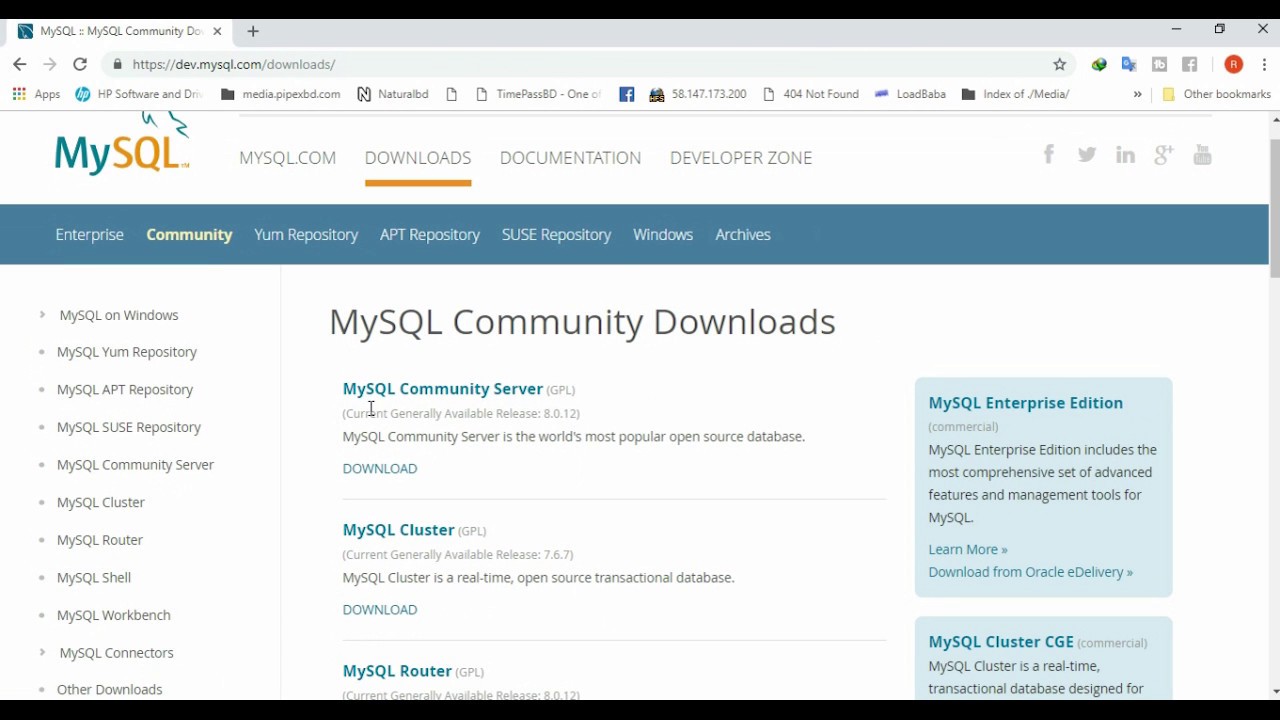This screenshot has width=1280, height=720.
Task: Open the APT Repository submenu item
Action: click(x=430, y=235)
